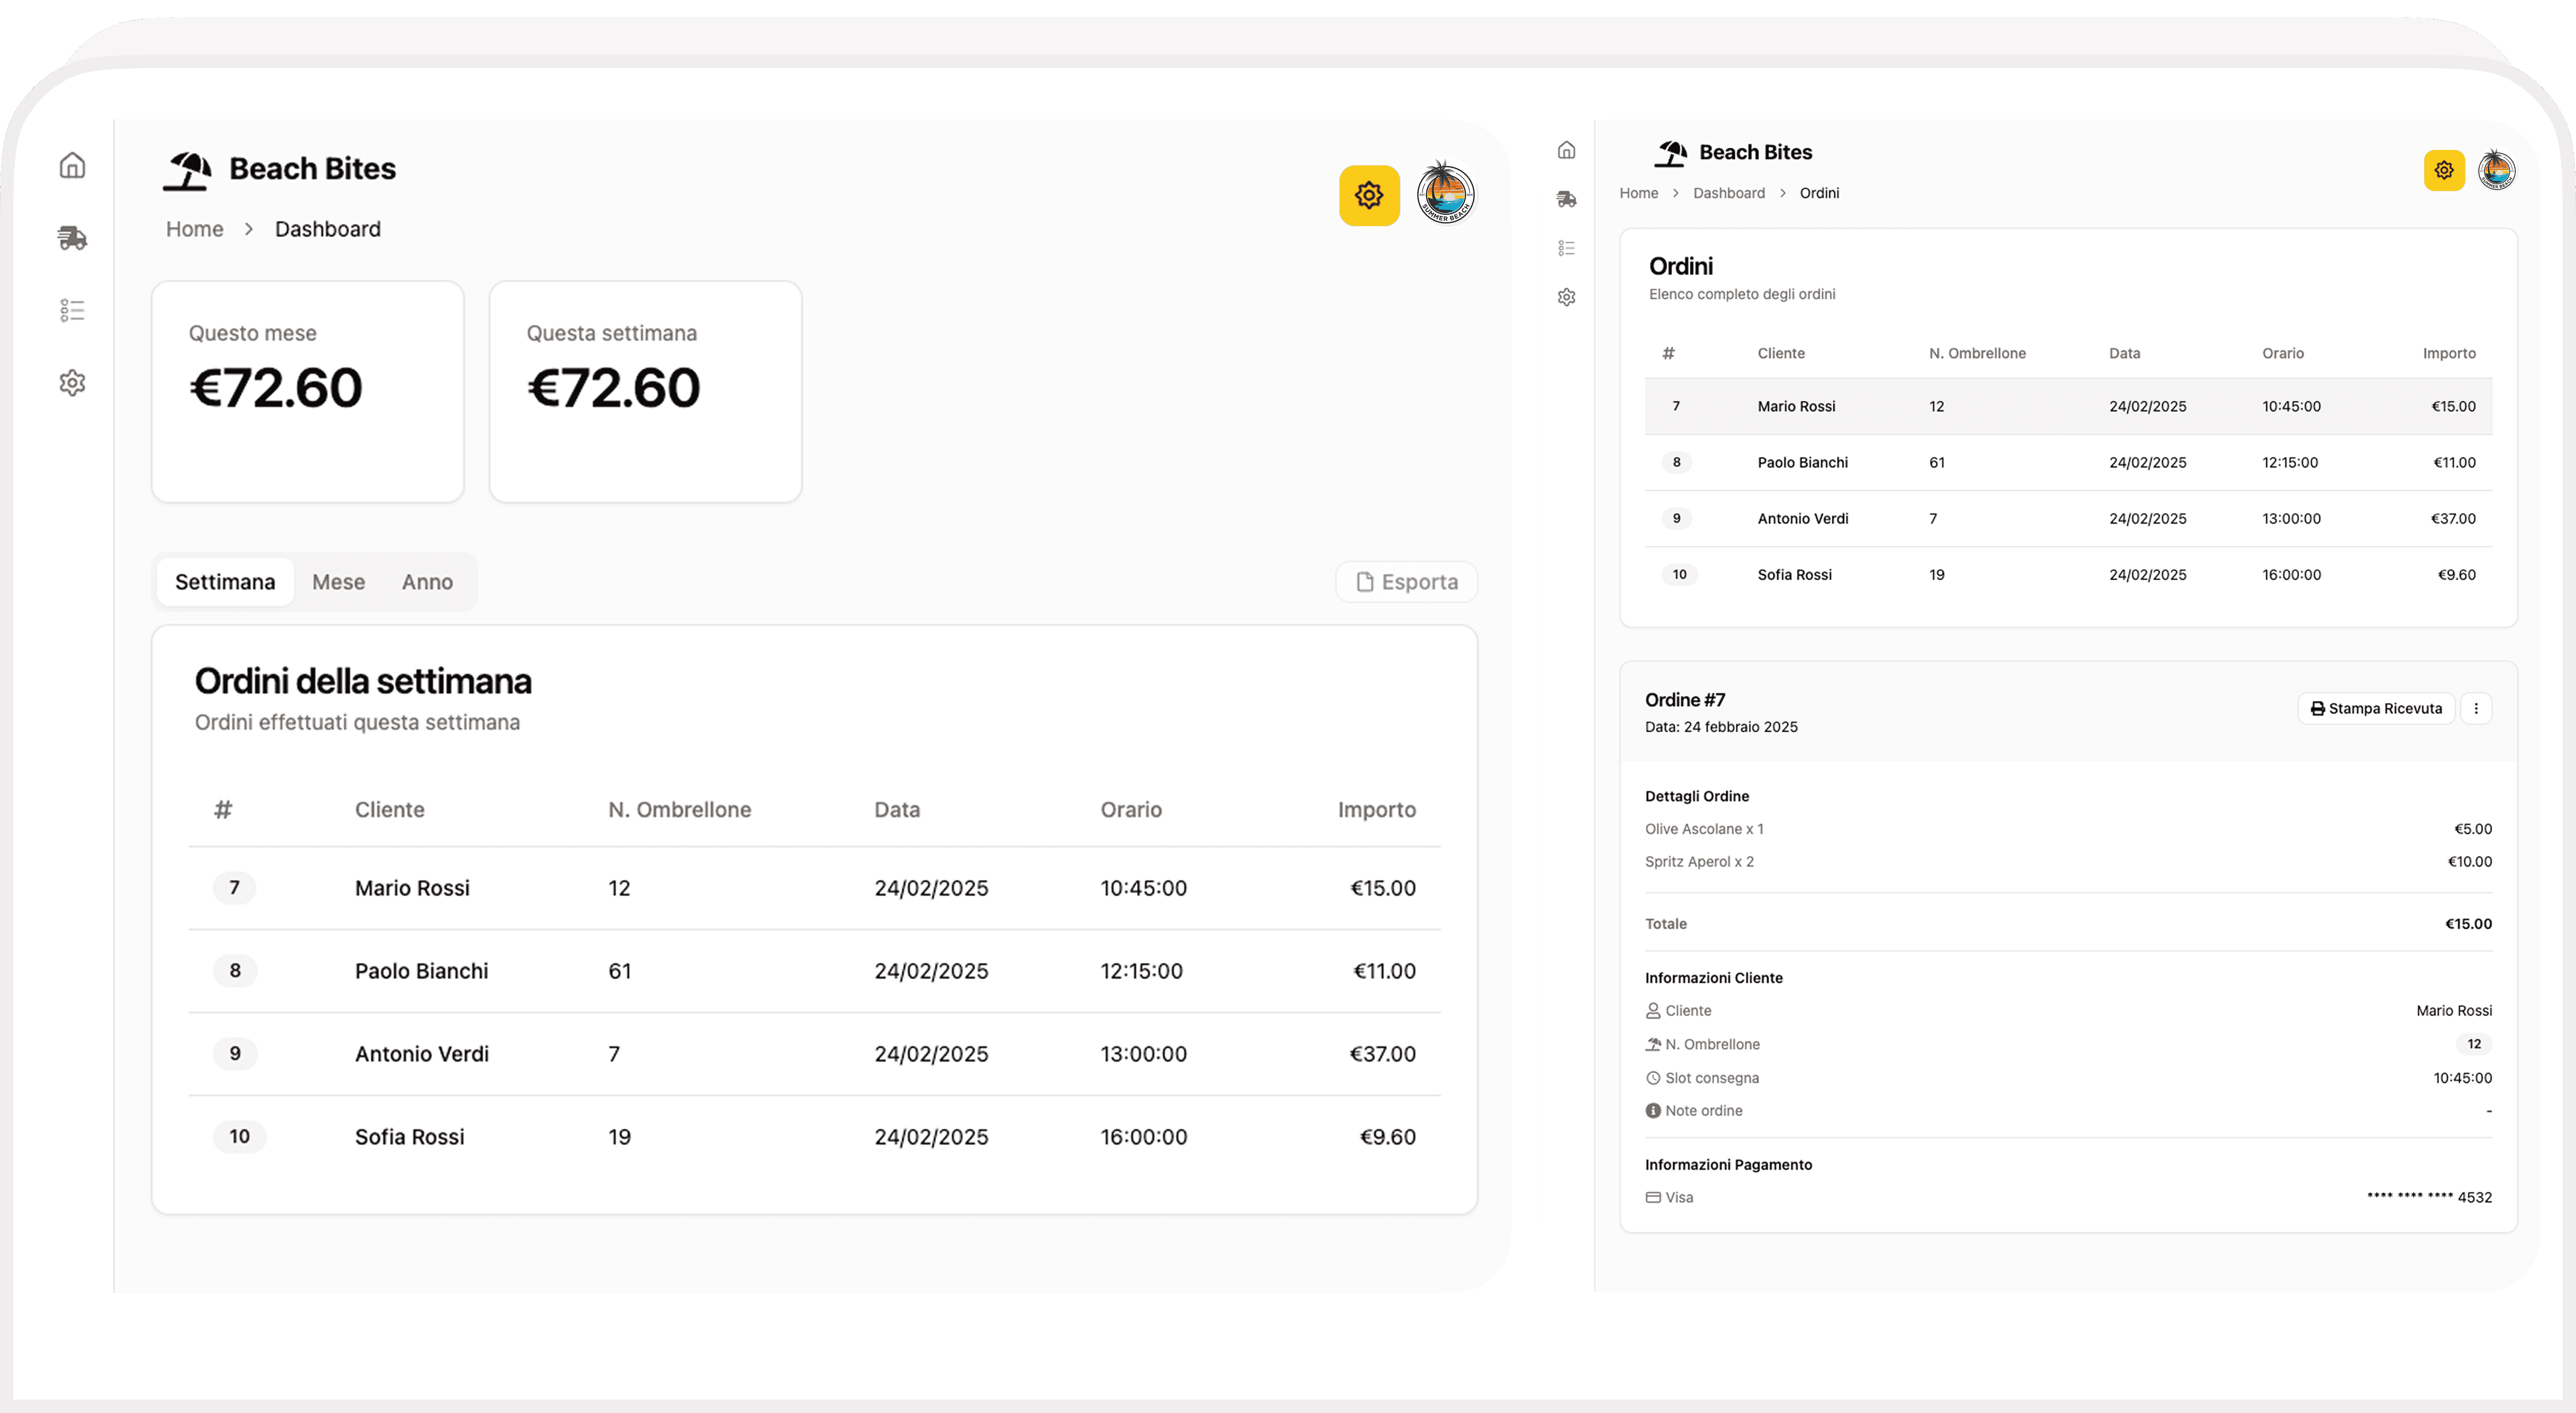Select Paolo Bianchi row in Ordini list

pyautogui.click(x=1802, y=462)
